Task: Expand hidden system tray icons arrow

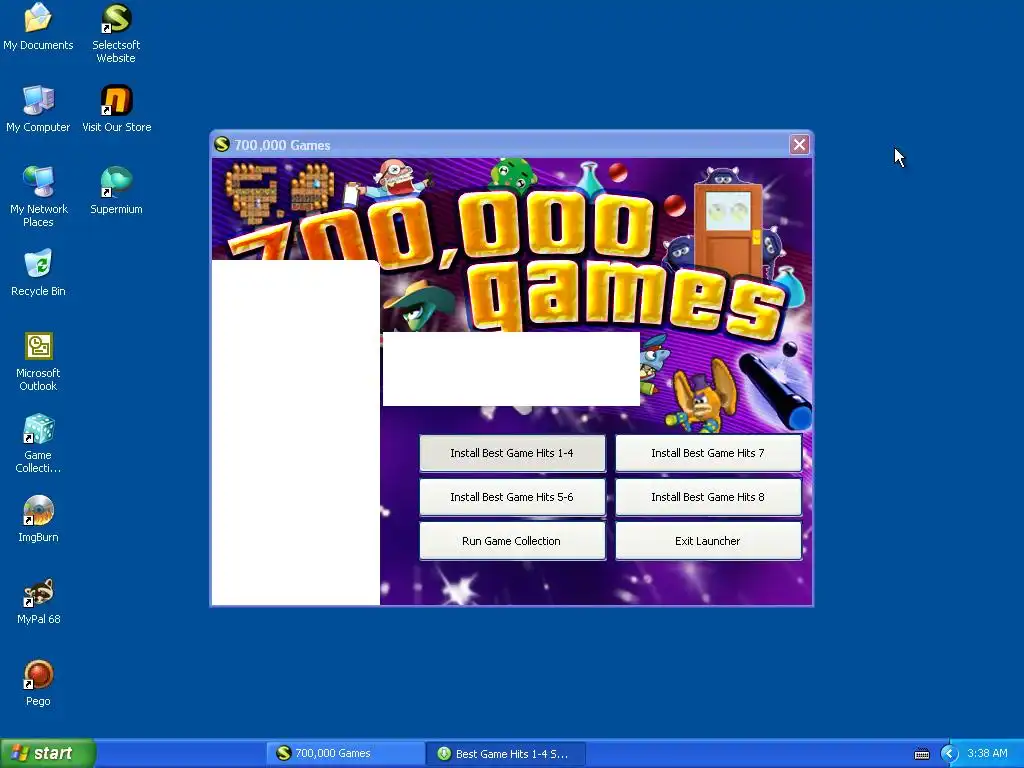Action: tap(949, 754)
